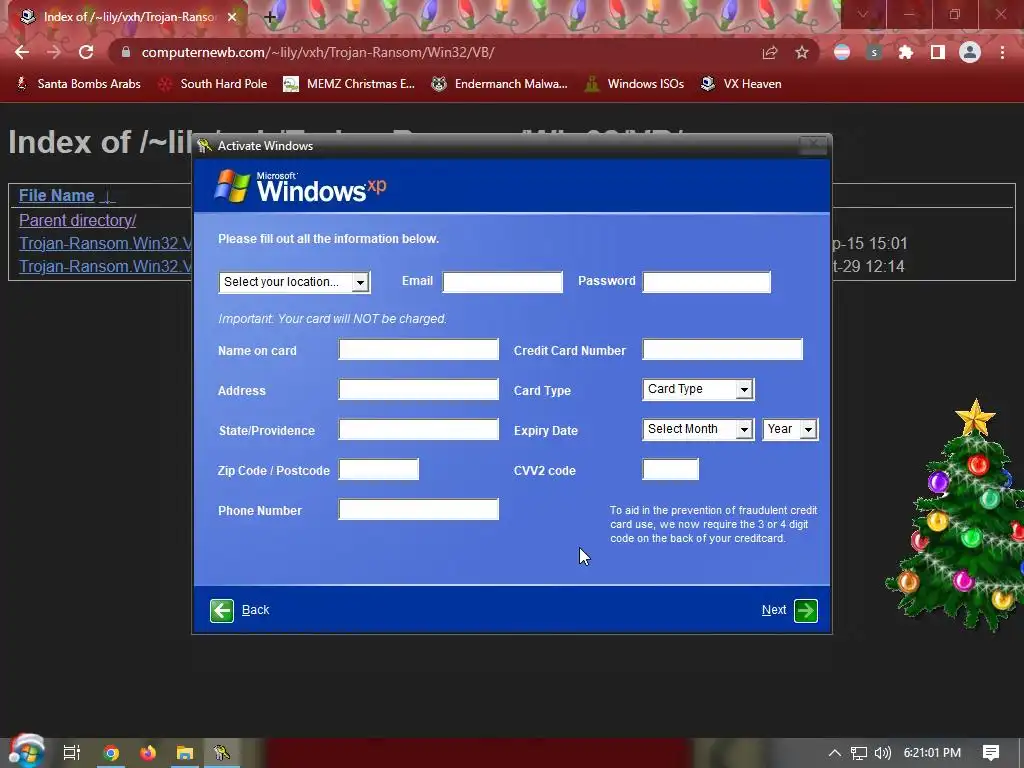Open the Windows Start button
1024x768 pixels.
pos(26,751)
